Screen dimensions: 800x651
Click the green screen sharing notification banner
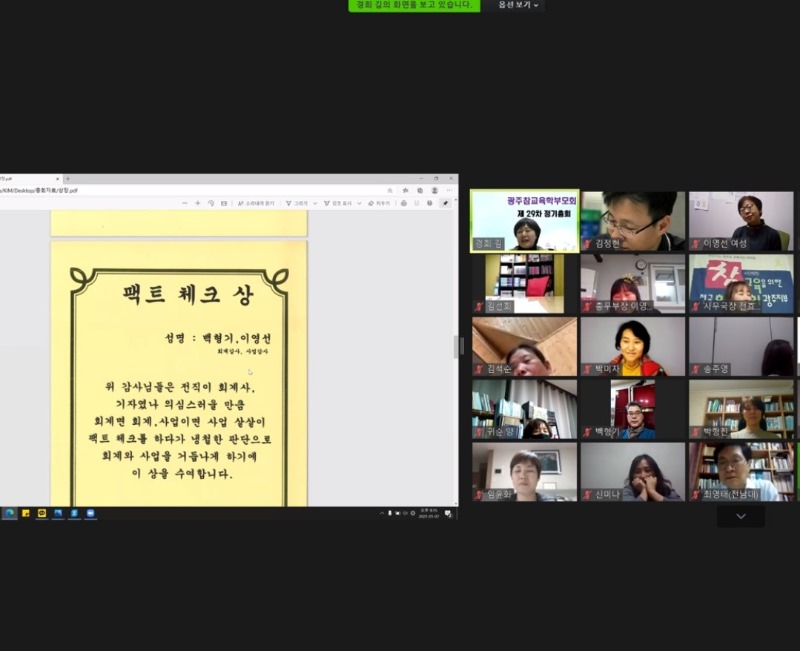414,5
